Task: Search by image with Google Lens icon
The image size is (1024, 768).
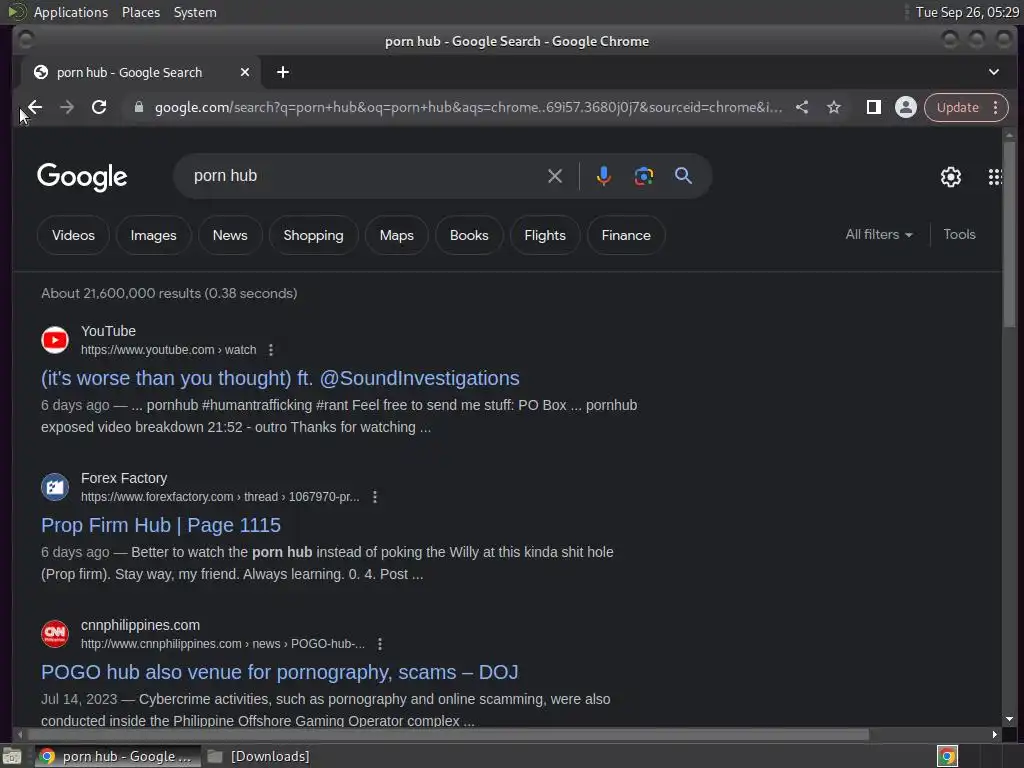Action: click(x=643, y=176)
